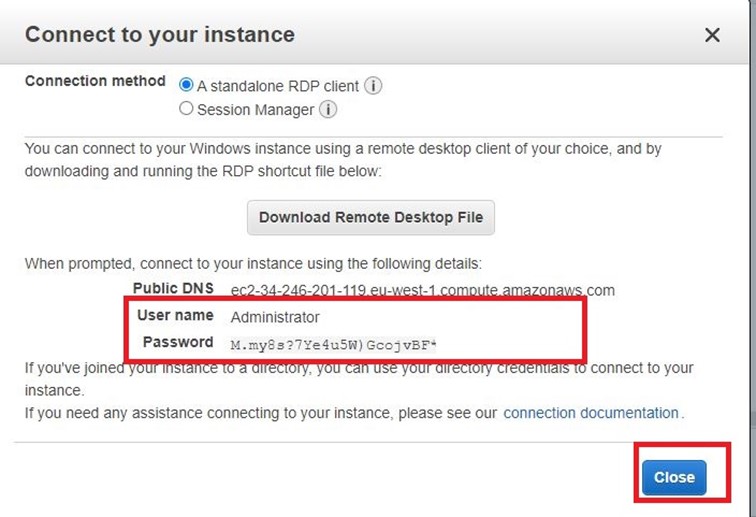Click the When prompted instruction text
This screenshot has width=756, height=517.
click(253, 264)
